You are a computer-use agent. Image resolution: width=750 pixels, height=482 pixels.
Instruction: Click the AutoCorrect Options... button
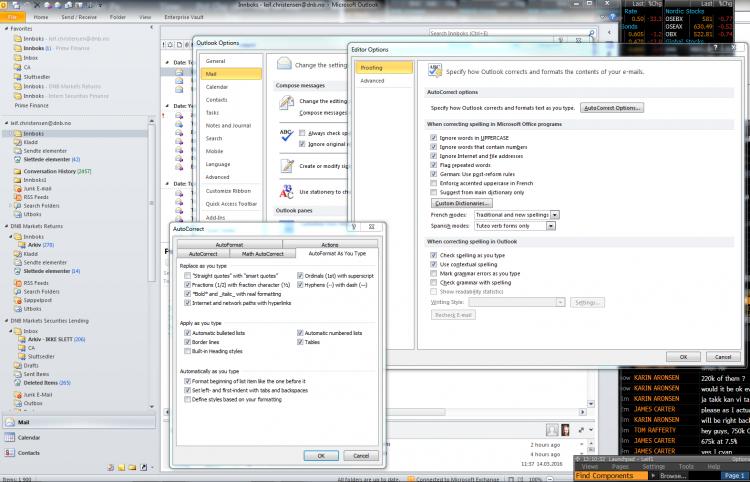(x=612, y=107)
